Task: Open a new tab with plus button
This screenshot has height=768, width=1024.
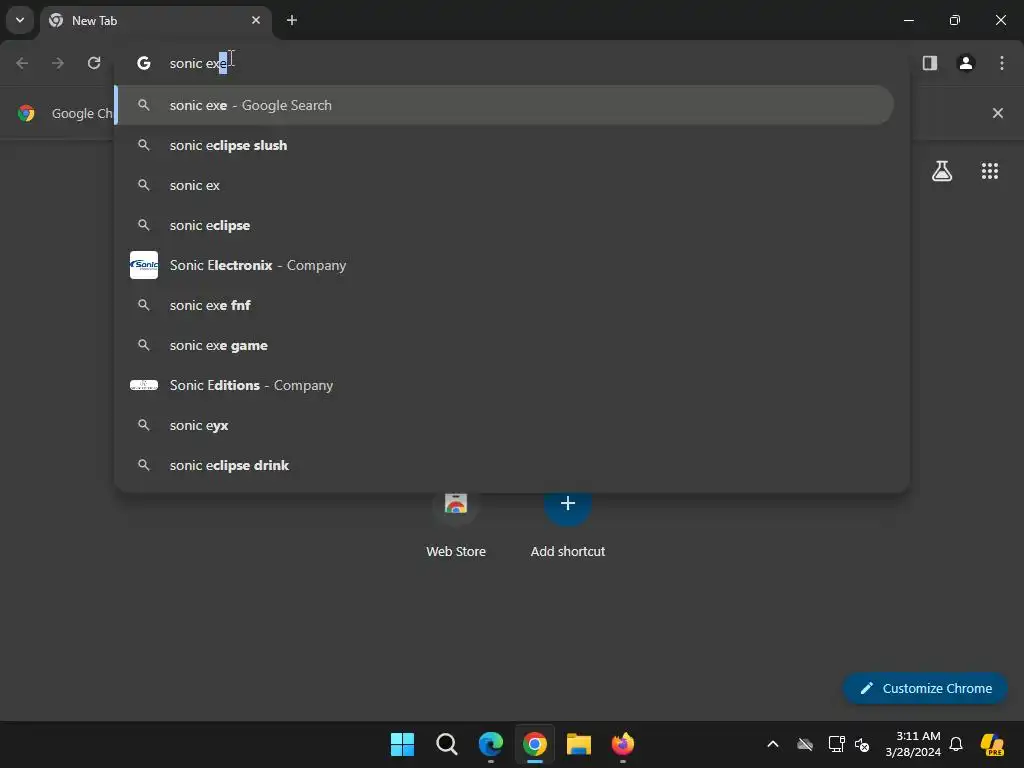Action: 292,20
